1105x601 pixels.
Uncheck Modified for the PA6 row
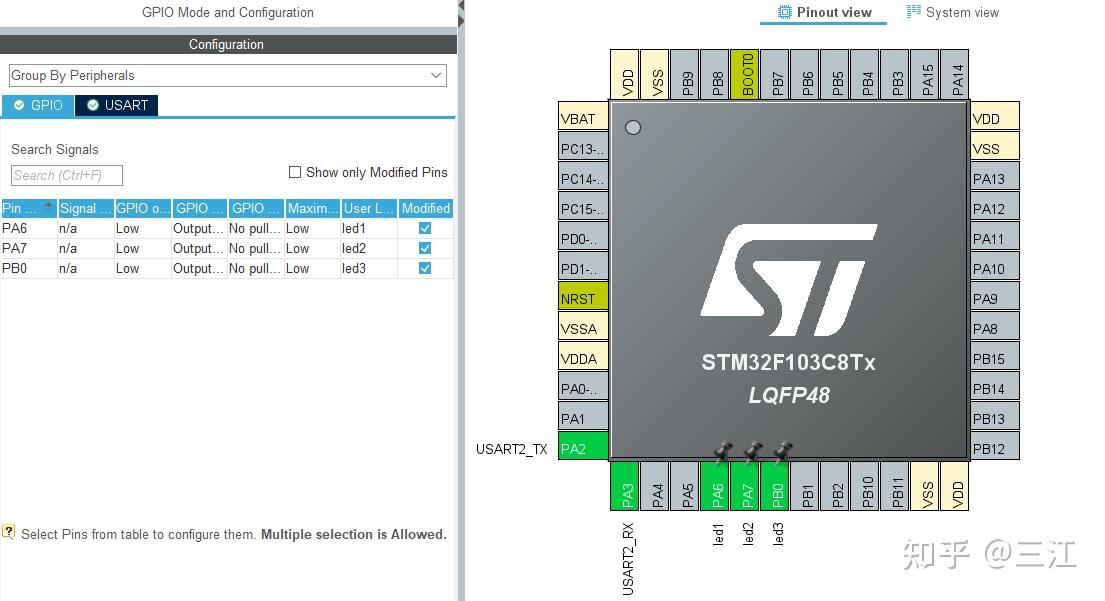tap(423, 228)
